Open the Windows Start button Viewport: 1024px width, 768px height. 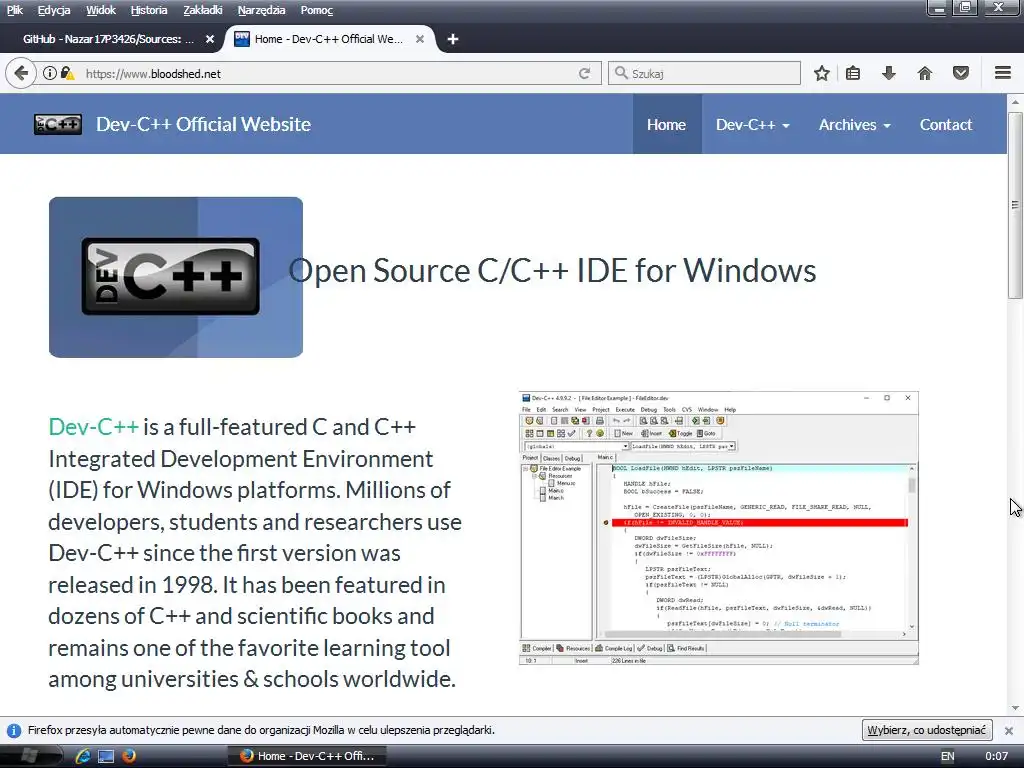pyautogui.click(x=29, y=756)
